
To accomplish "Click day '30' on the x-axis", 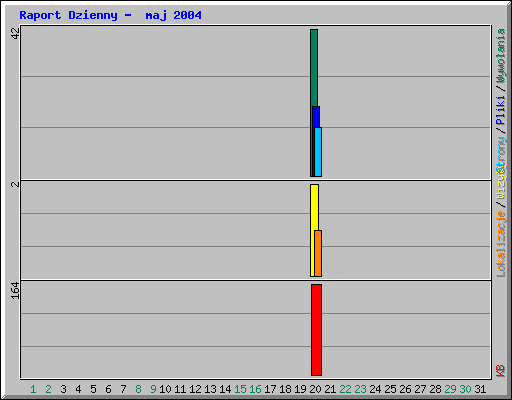I will [465, 389].
